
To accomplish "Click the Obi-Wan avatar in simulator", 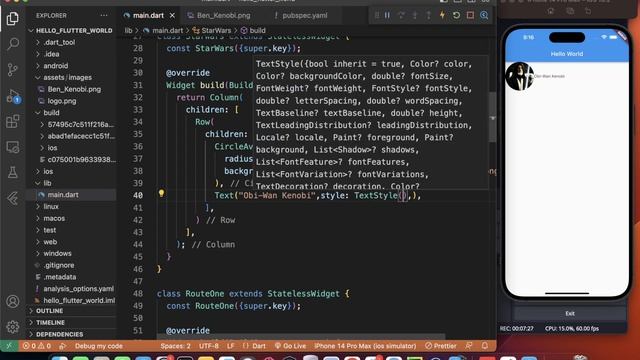I will click(520, 76).
